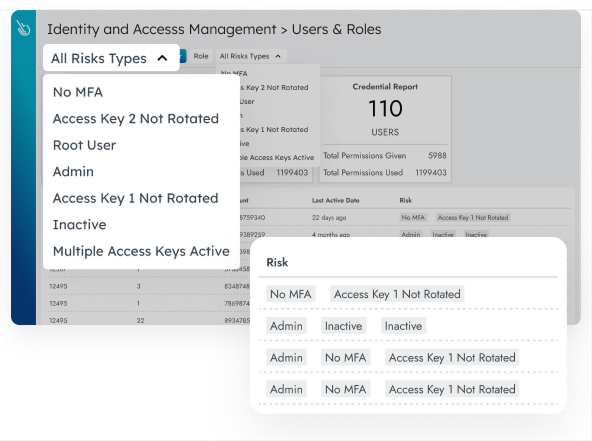Image resolution: width=592 pixels, height=441 pixels.
Task: Click Users & Roles in the breadcrumb
Action: coord(336,29)
